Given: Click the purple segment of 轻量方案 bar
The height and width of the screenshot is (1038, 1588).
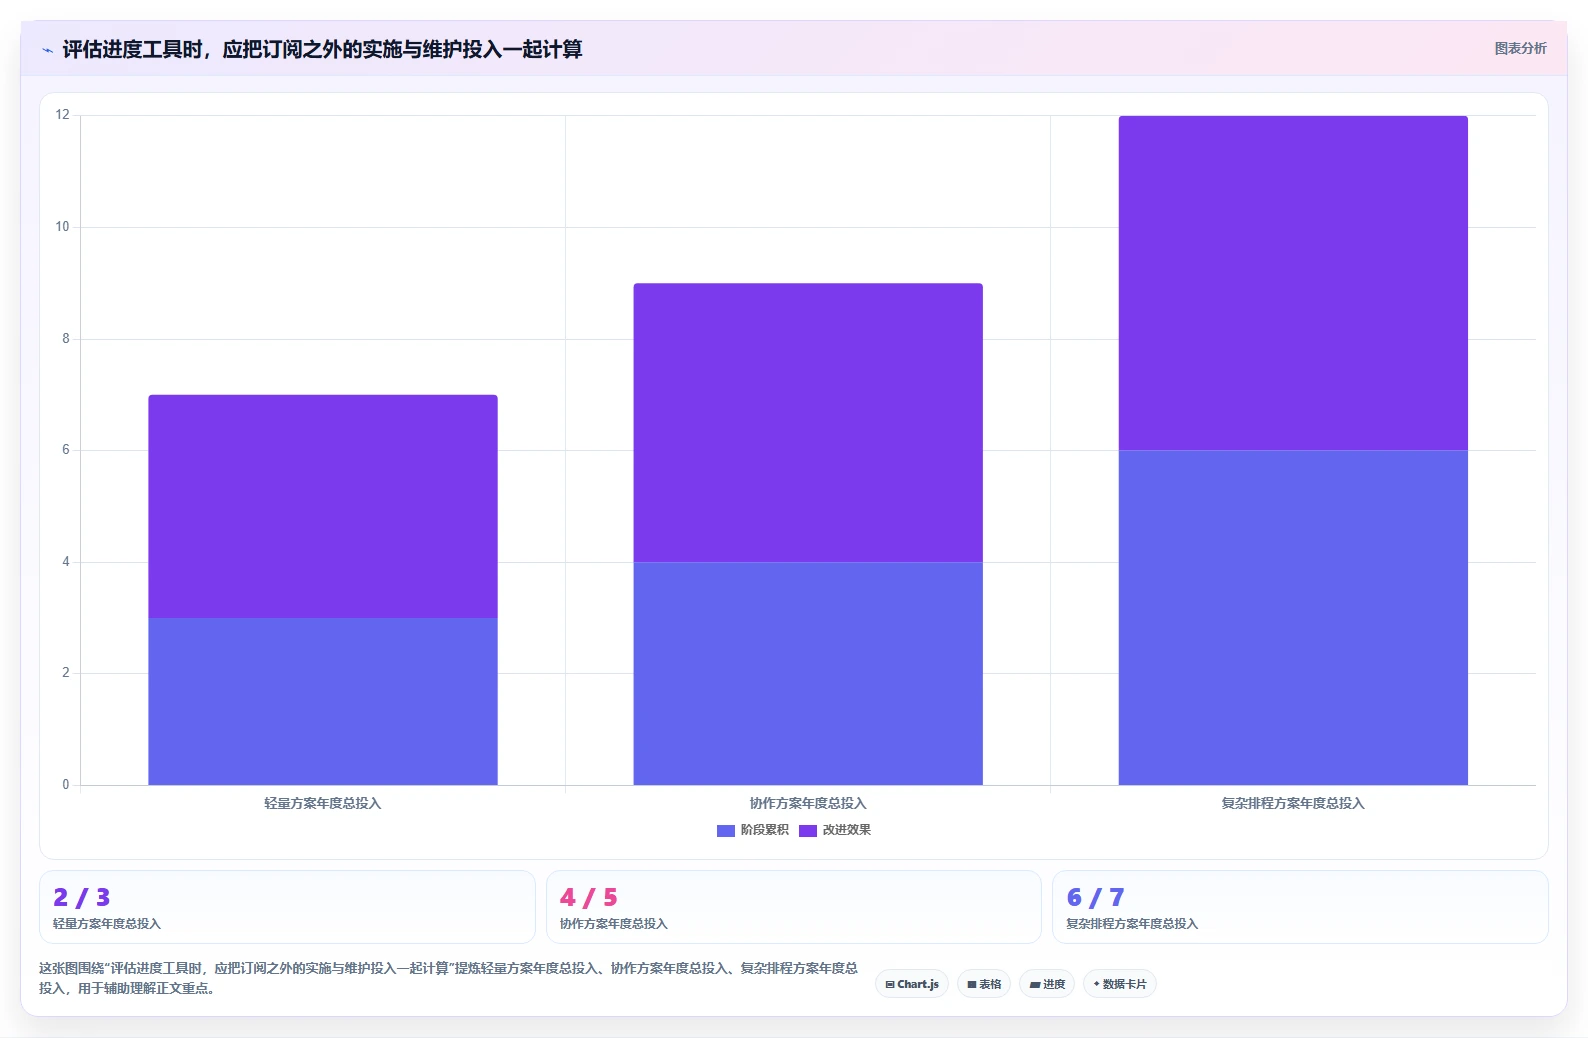Looking at the screenshot, I should [x=323, y=506].
